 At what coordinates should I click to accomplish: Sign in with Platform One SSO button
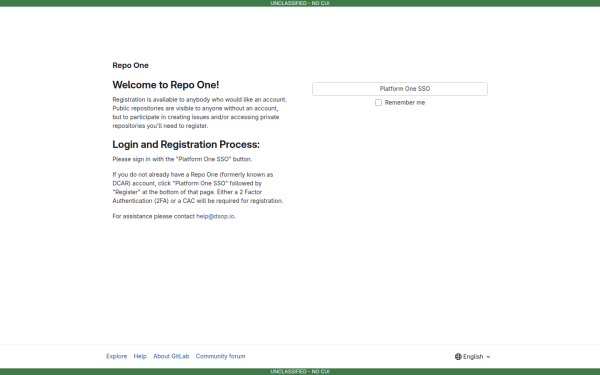click(x=400, y=89)
